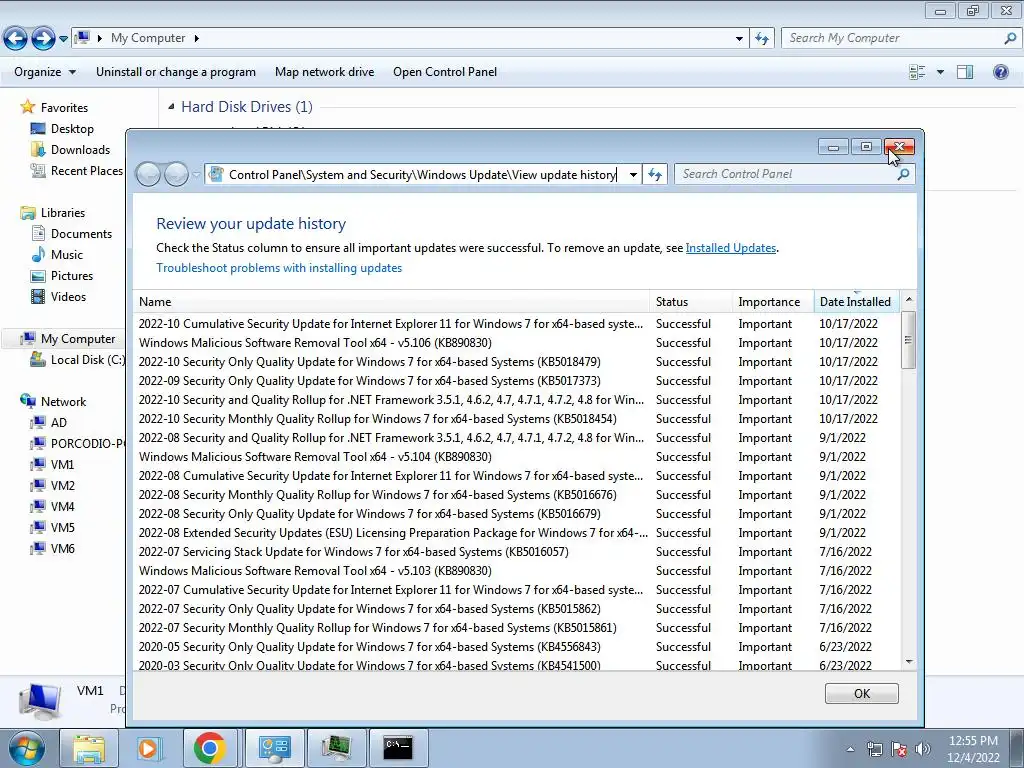Open Windows Explorer from the taskbar
Image resolution: width=1024 pixels, height=768 pixels.
click(x=89, y=748)
